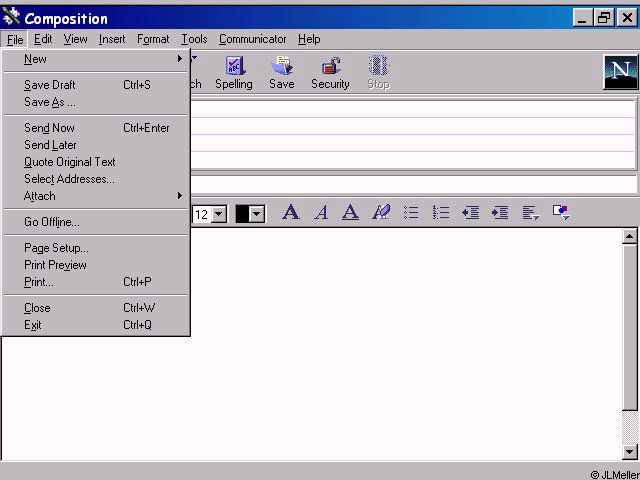Apply underline with the underlined A icon
This screenshot has height=480, width=640.
[x=350, y=213]
